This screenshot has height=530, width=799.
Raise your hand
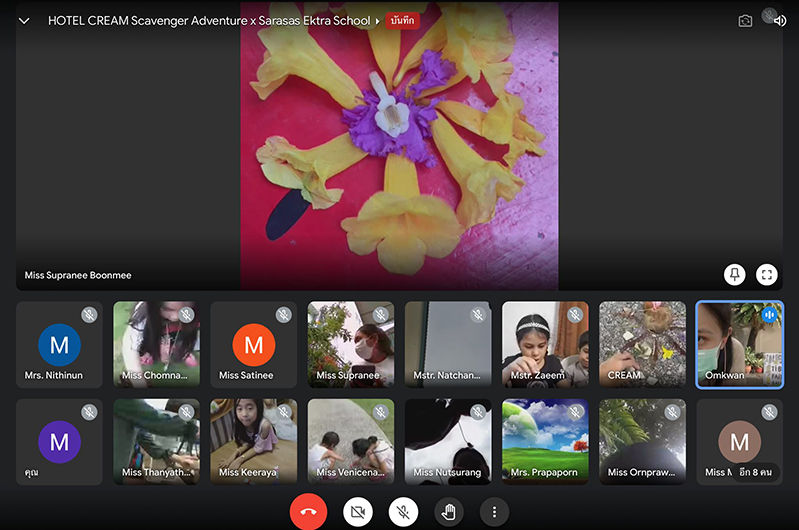[448, 512]
